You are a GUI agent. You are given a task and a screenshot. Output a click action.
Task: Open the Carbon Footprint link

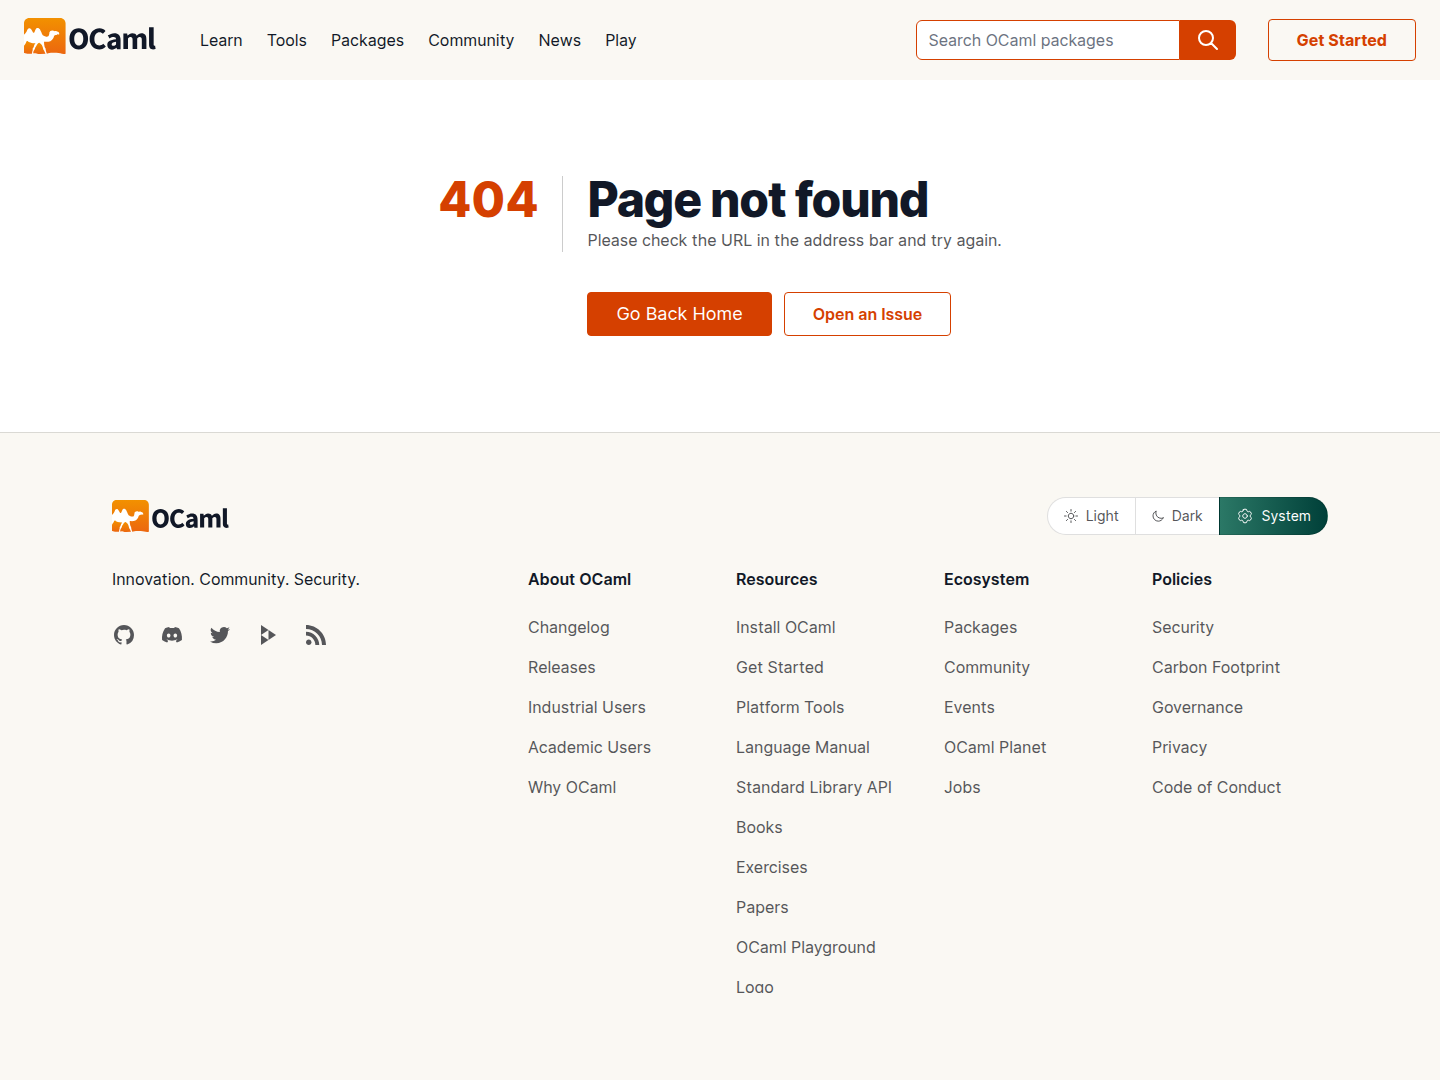pyautogui.click(x=1216, y=667)
